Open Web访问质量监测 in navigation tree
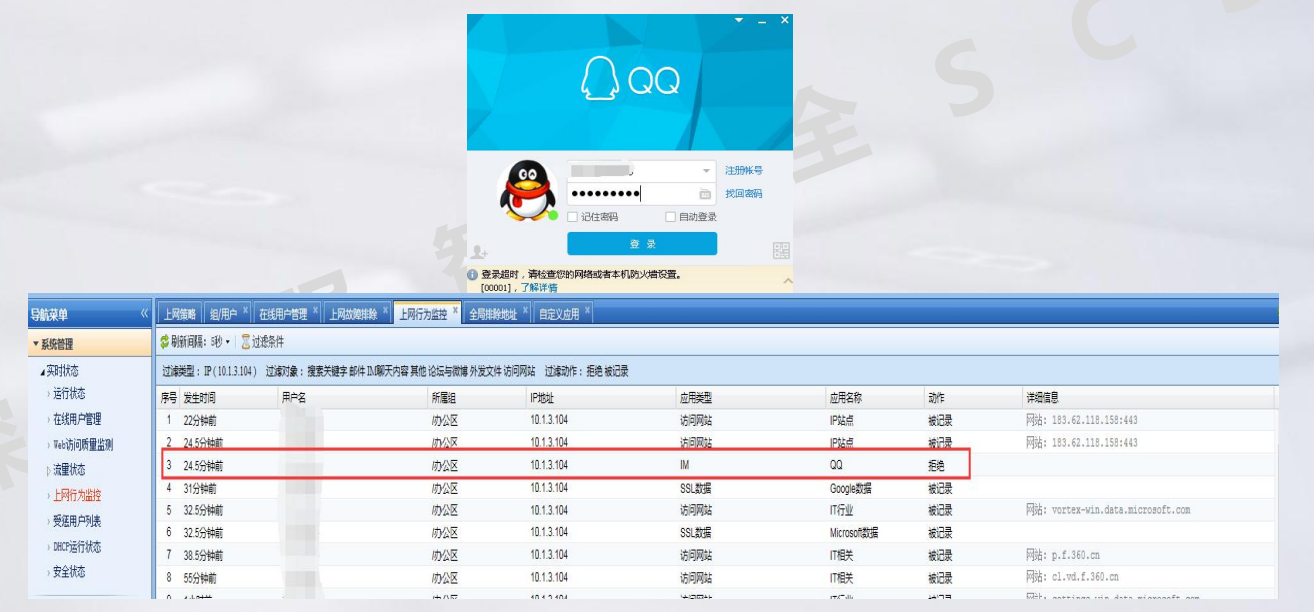The width and height of the screenshot is (1314, 612). (x=82, y=445)
